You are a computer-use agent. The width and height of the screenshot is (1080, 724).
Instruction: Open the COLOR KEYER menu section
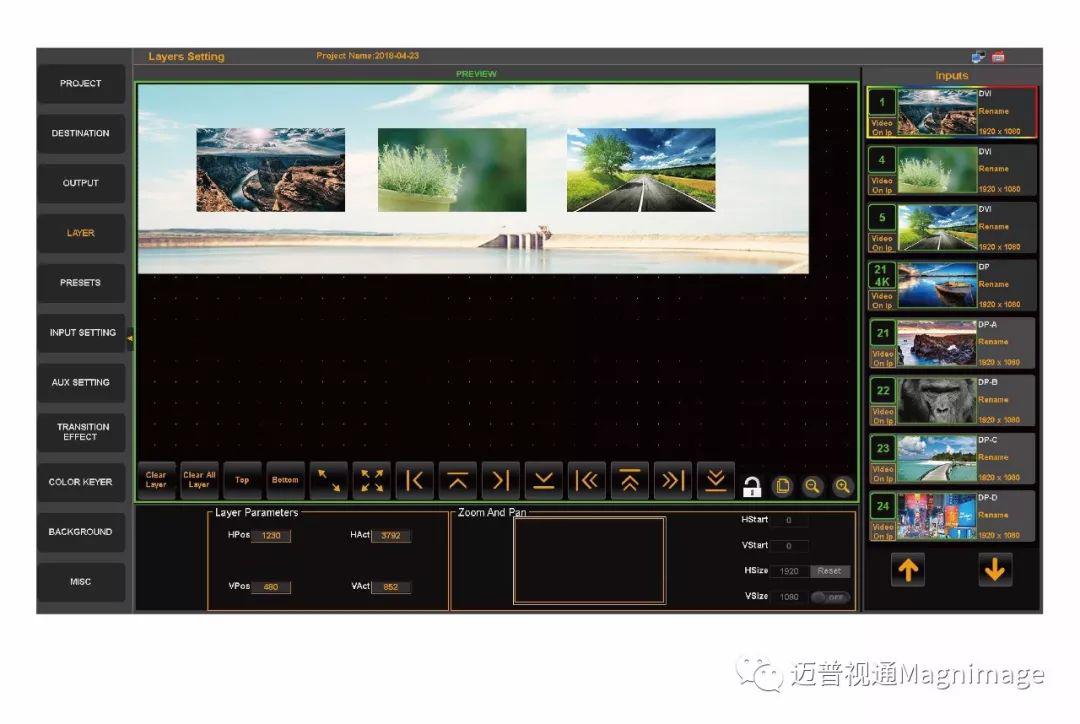click(81, 482)
